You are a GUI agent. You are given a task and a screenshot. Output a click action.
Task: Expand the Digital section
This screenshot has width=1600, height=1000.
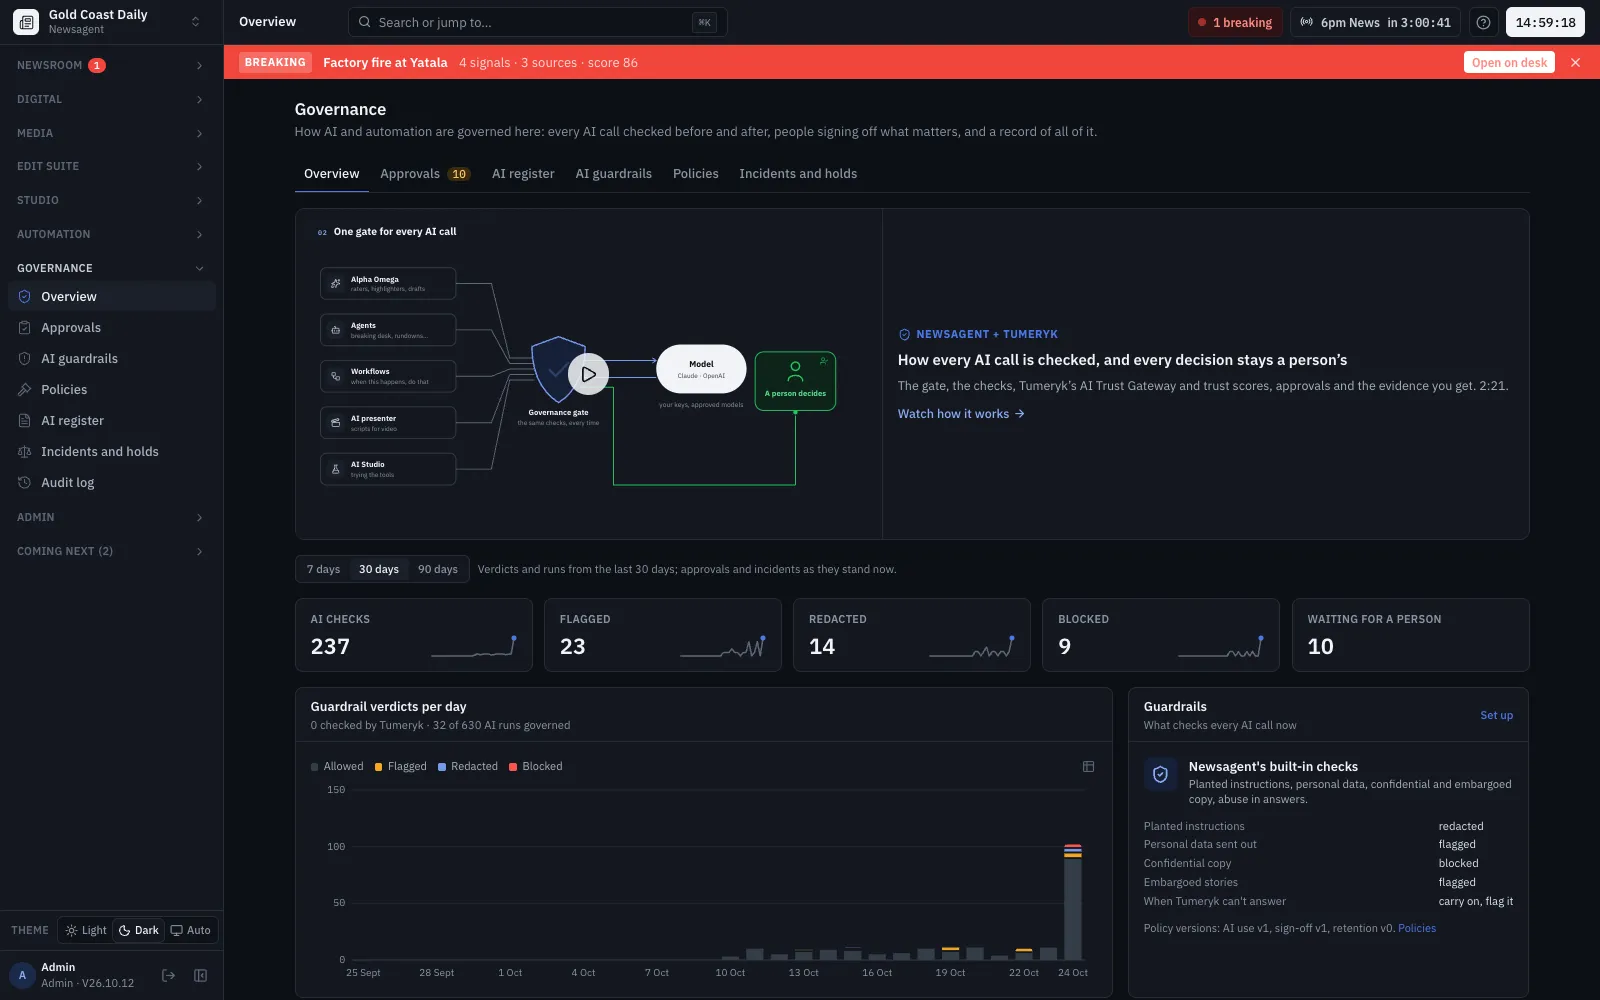[x=111, y=99]
